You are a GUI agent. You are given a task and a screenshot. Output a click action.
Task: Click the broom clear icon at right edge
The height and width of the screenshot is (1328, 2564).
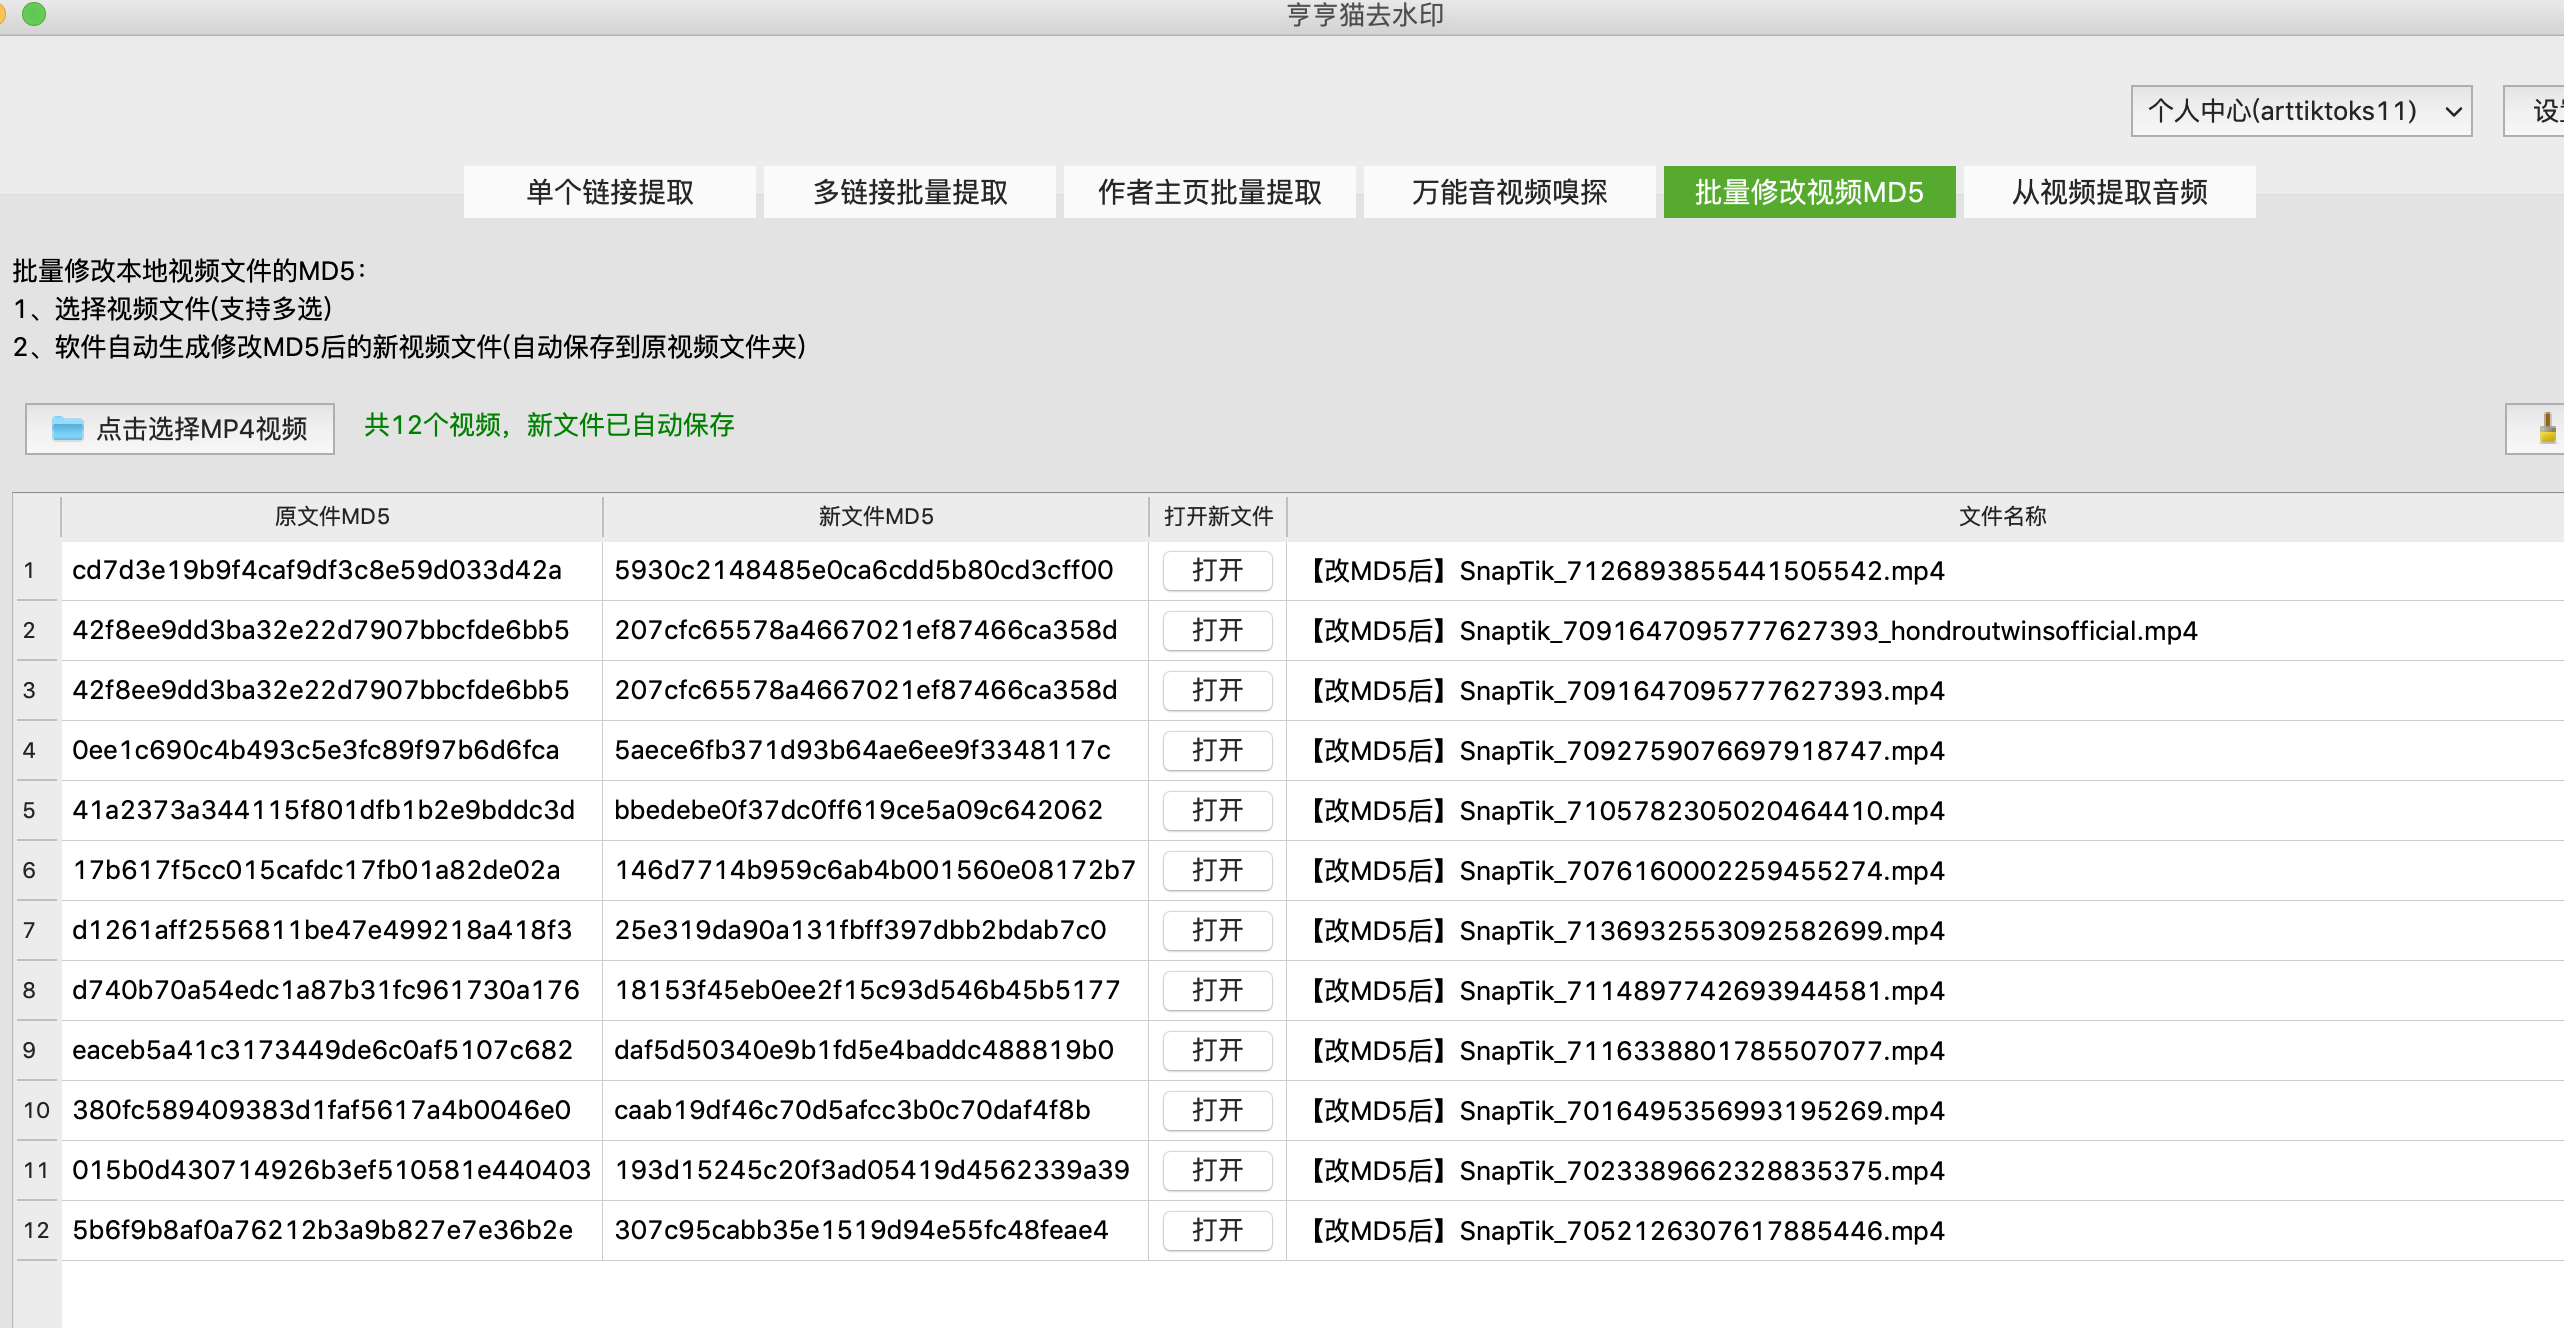(x=2545, y=429)
